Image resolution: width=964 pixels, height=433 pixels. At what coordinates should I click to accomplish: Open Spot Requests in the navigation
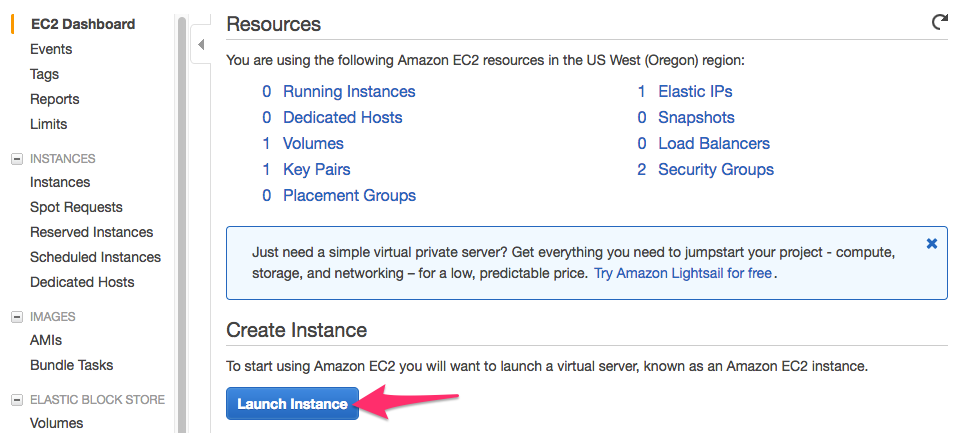coord(76,207)
